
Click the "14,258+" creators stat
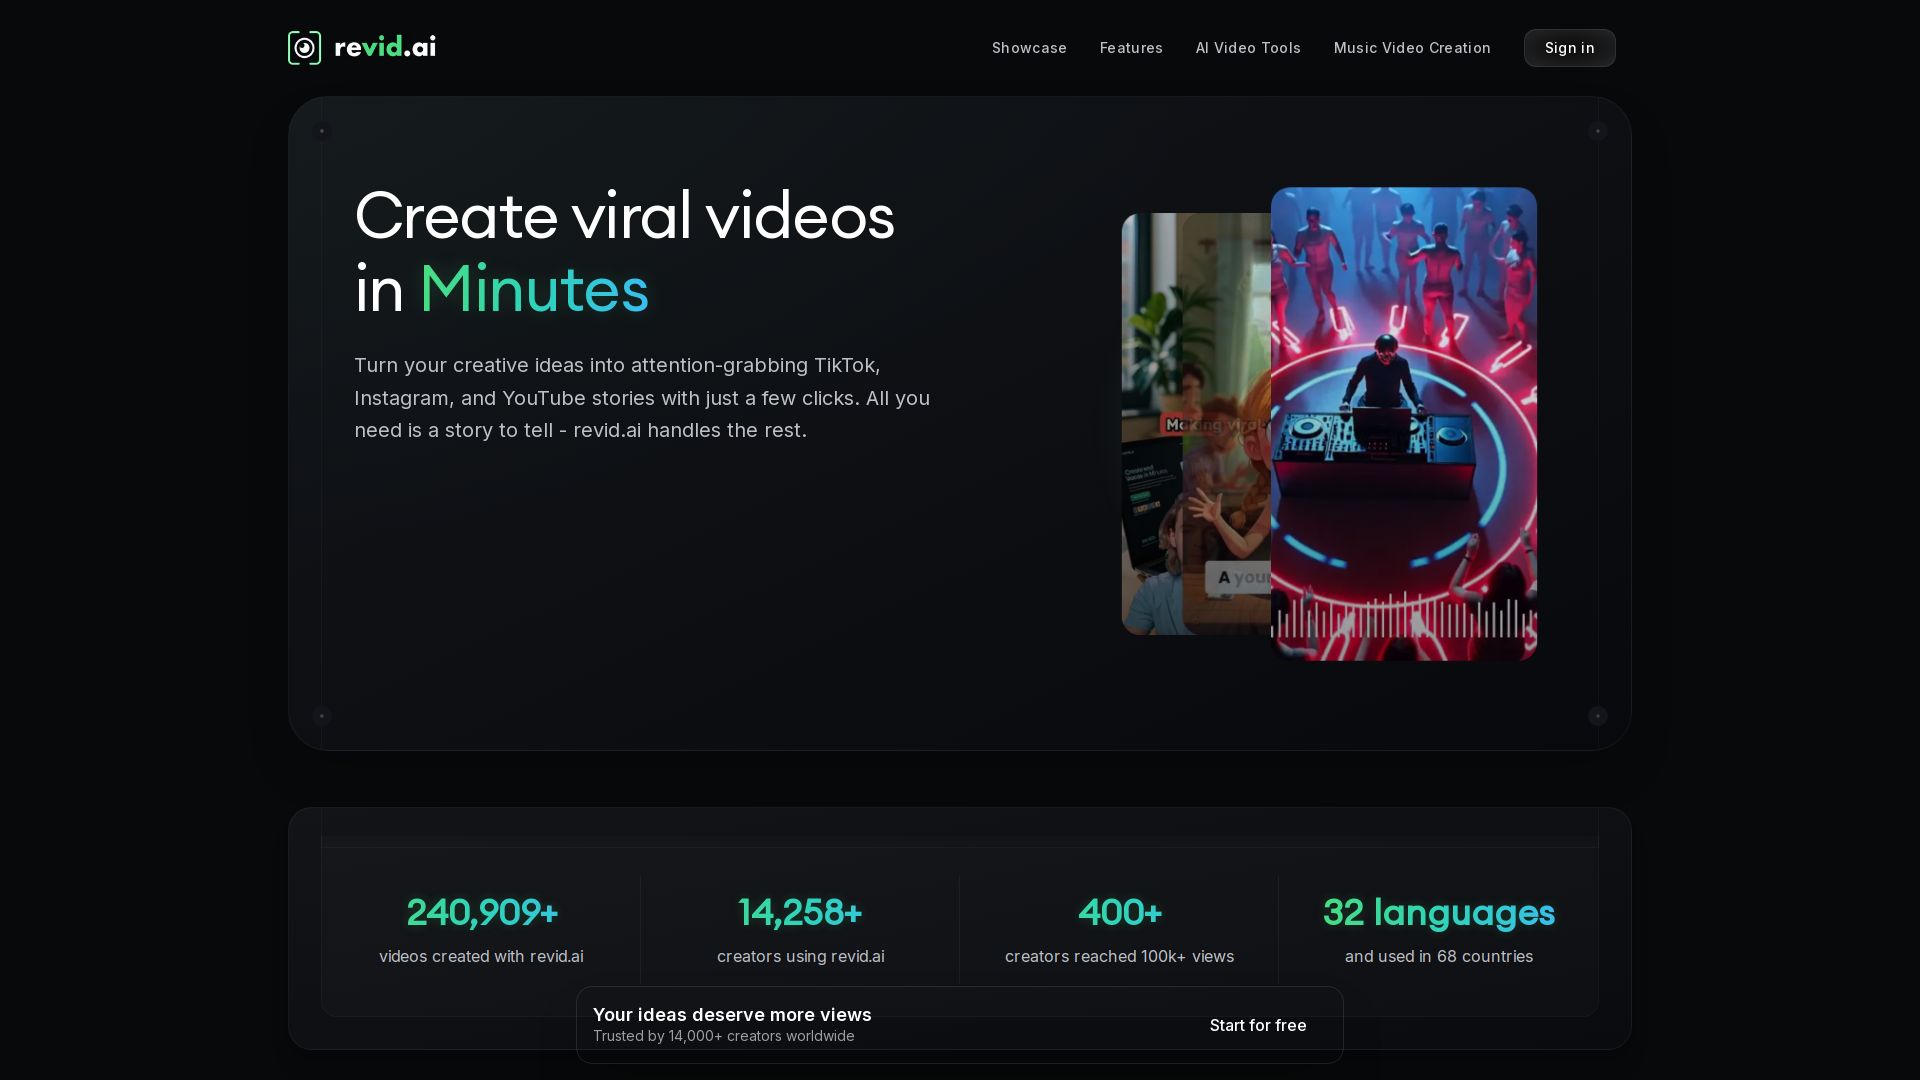pyautogui.click(x=800, y=912)
